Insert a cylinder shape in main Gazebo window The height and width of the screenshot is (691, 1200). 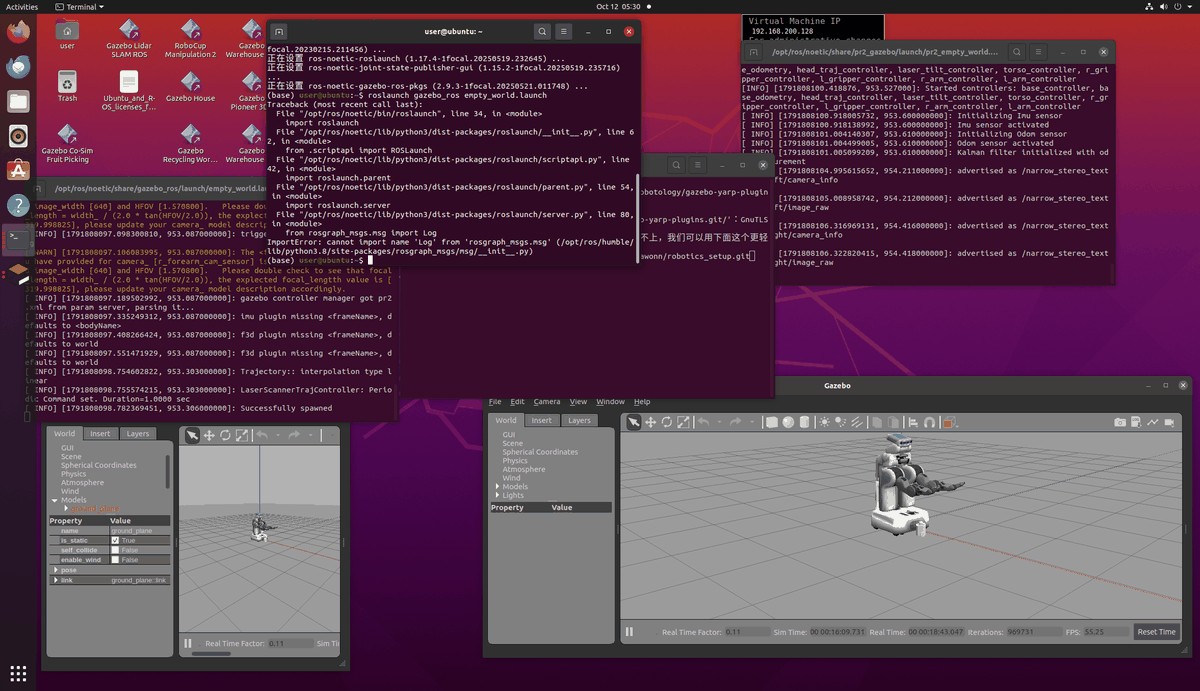pos(805,422)
